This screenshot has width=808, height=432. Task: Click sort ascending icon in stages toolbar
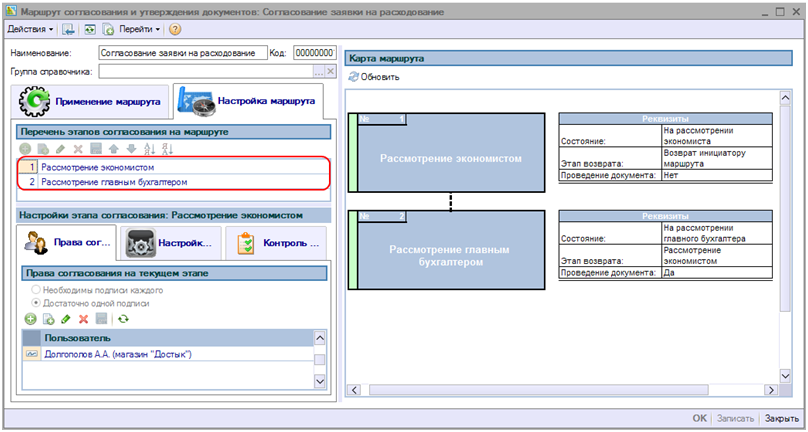[151, 148]
